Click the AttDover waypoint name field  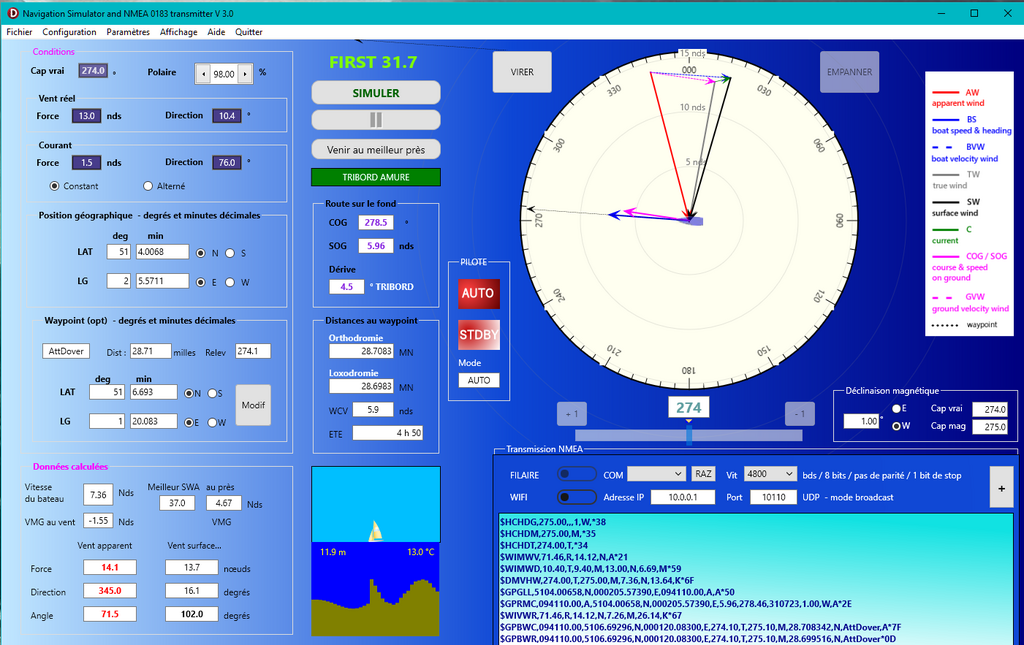click(x=66, y=351)
